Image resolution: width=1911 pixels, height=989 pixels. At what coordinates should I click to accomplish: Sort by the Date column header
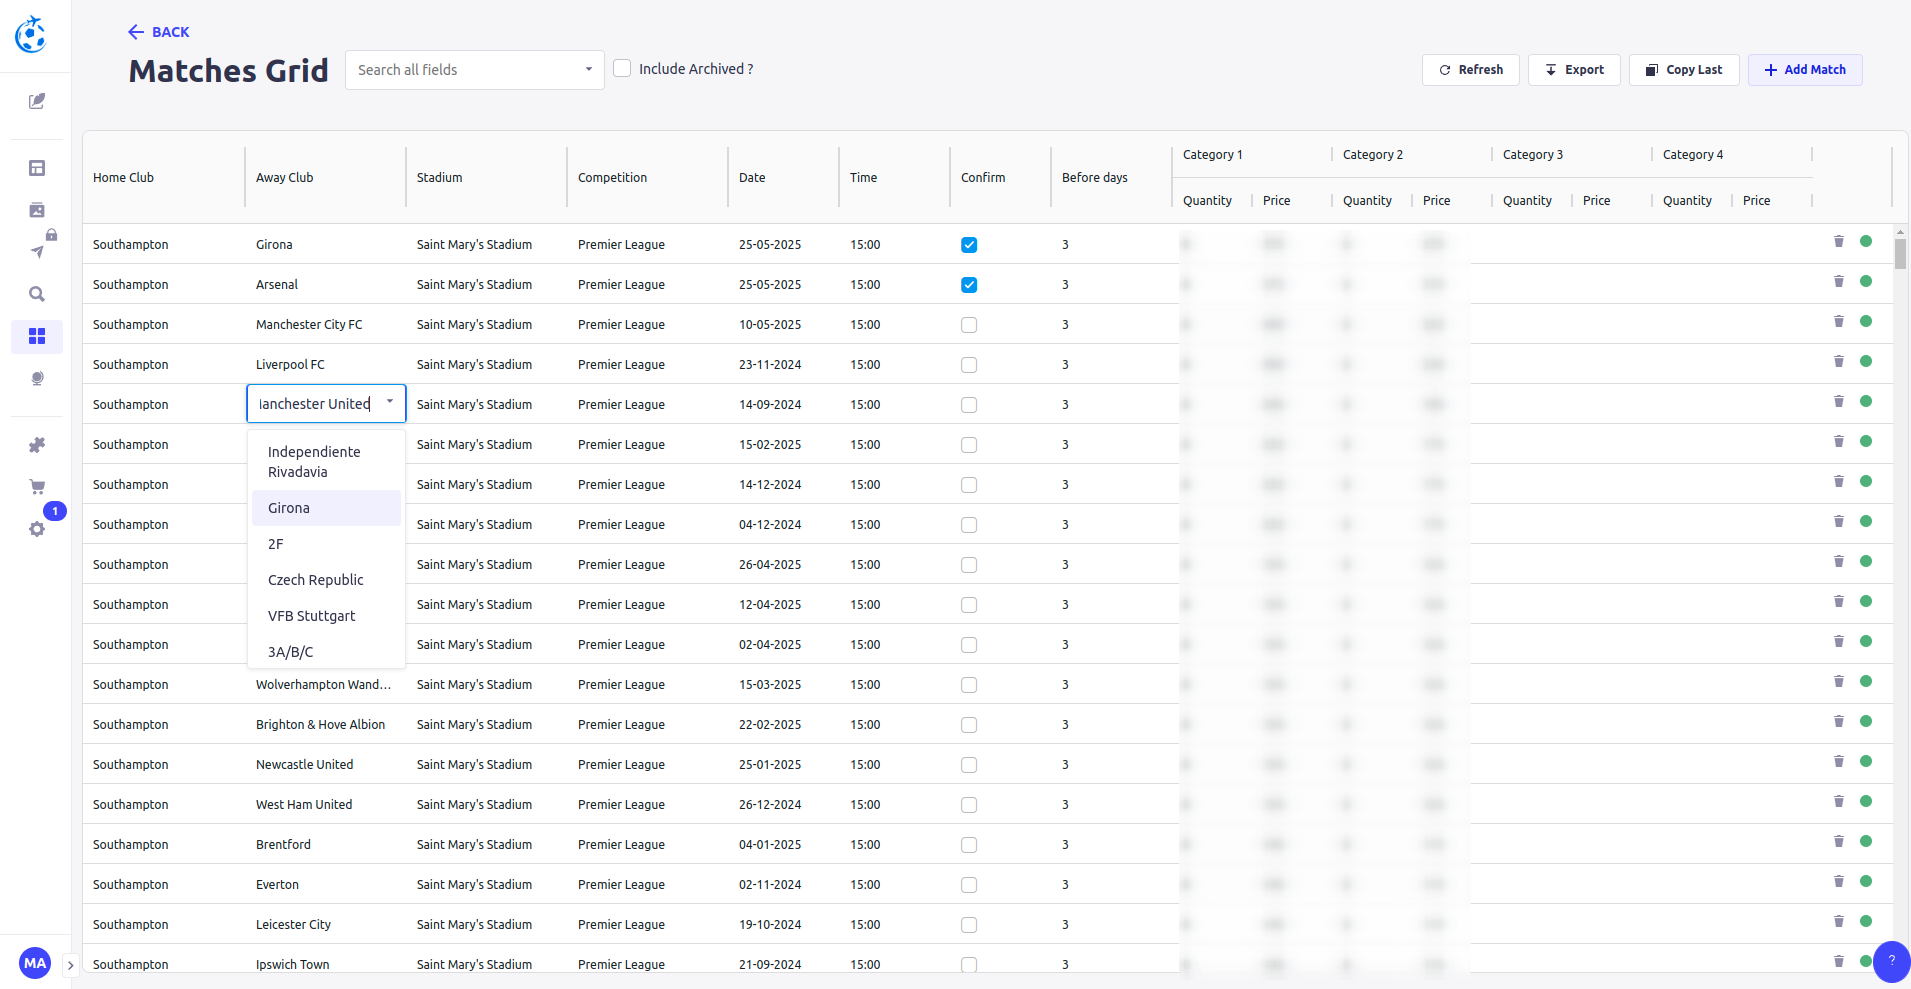click(752, 177)
